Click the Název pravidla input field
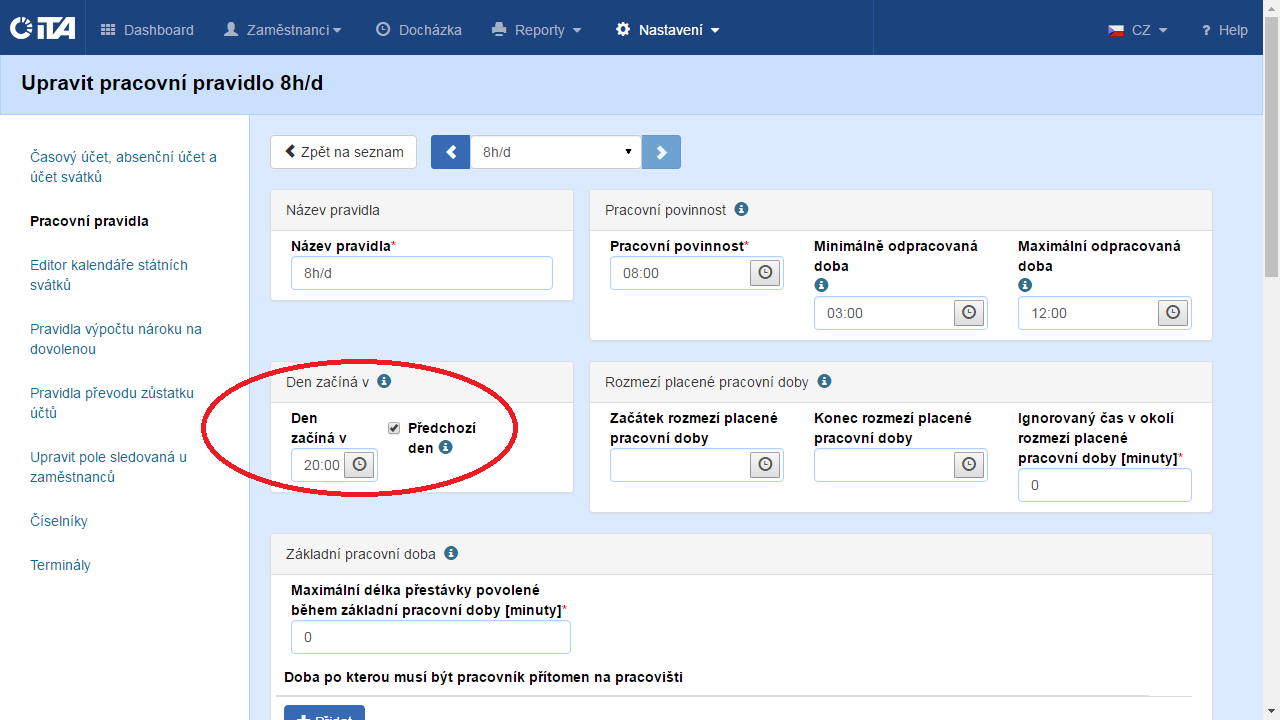This screenshot has height=720, width=1280. [421, 273]
